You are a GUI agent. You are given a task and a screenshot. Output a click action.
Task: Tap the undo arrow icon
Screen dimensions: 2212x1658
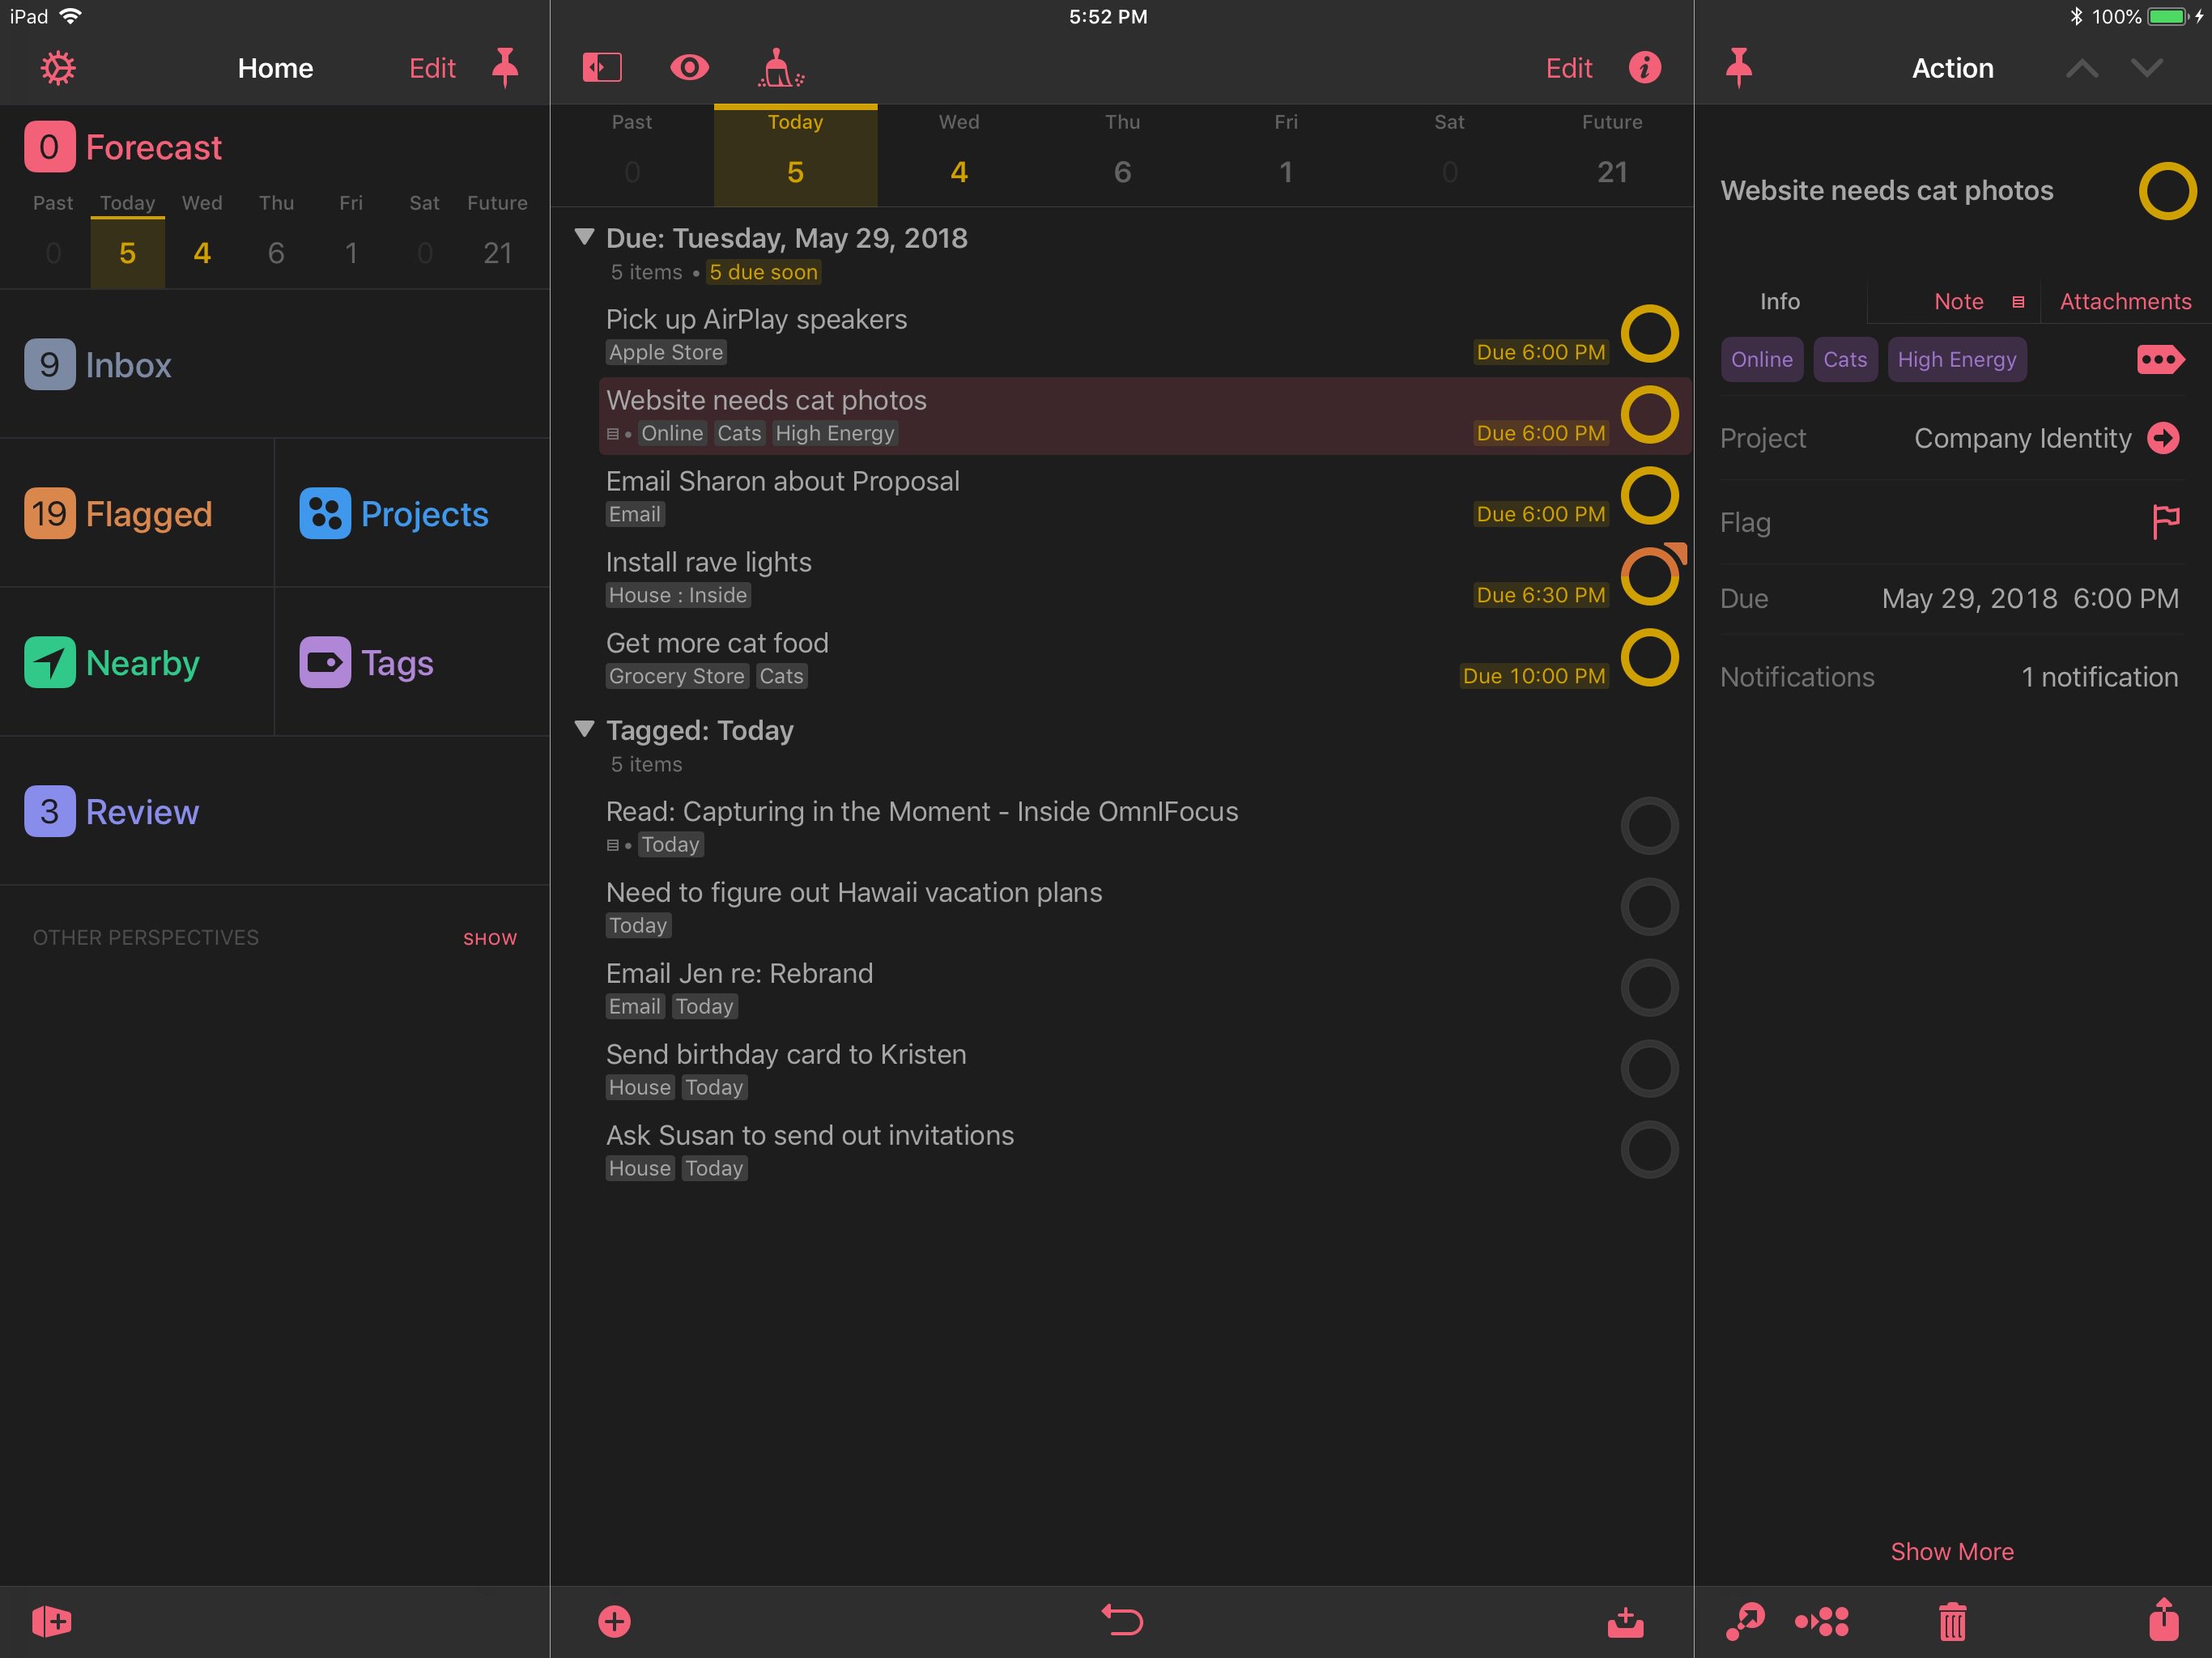click(x=1123, y=1621)
